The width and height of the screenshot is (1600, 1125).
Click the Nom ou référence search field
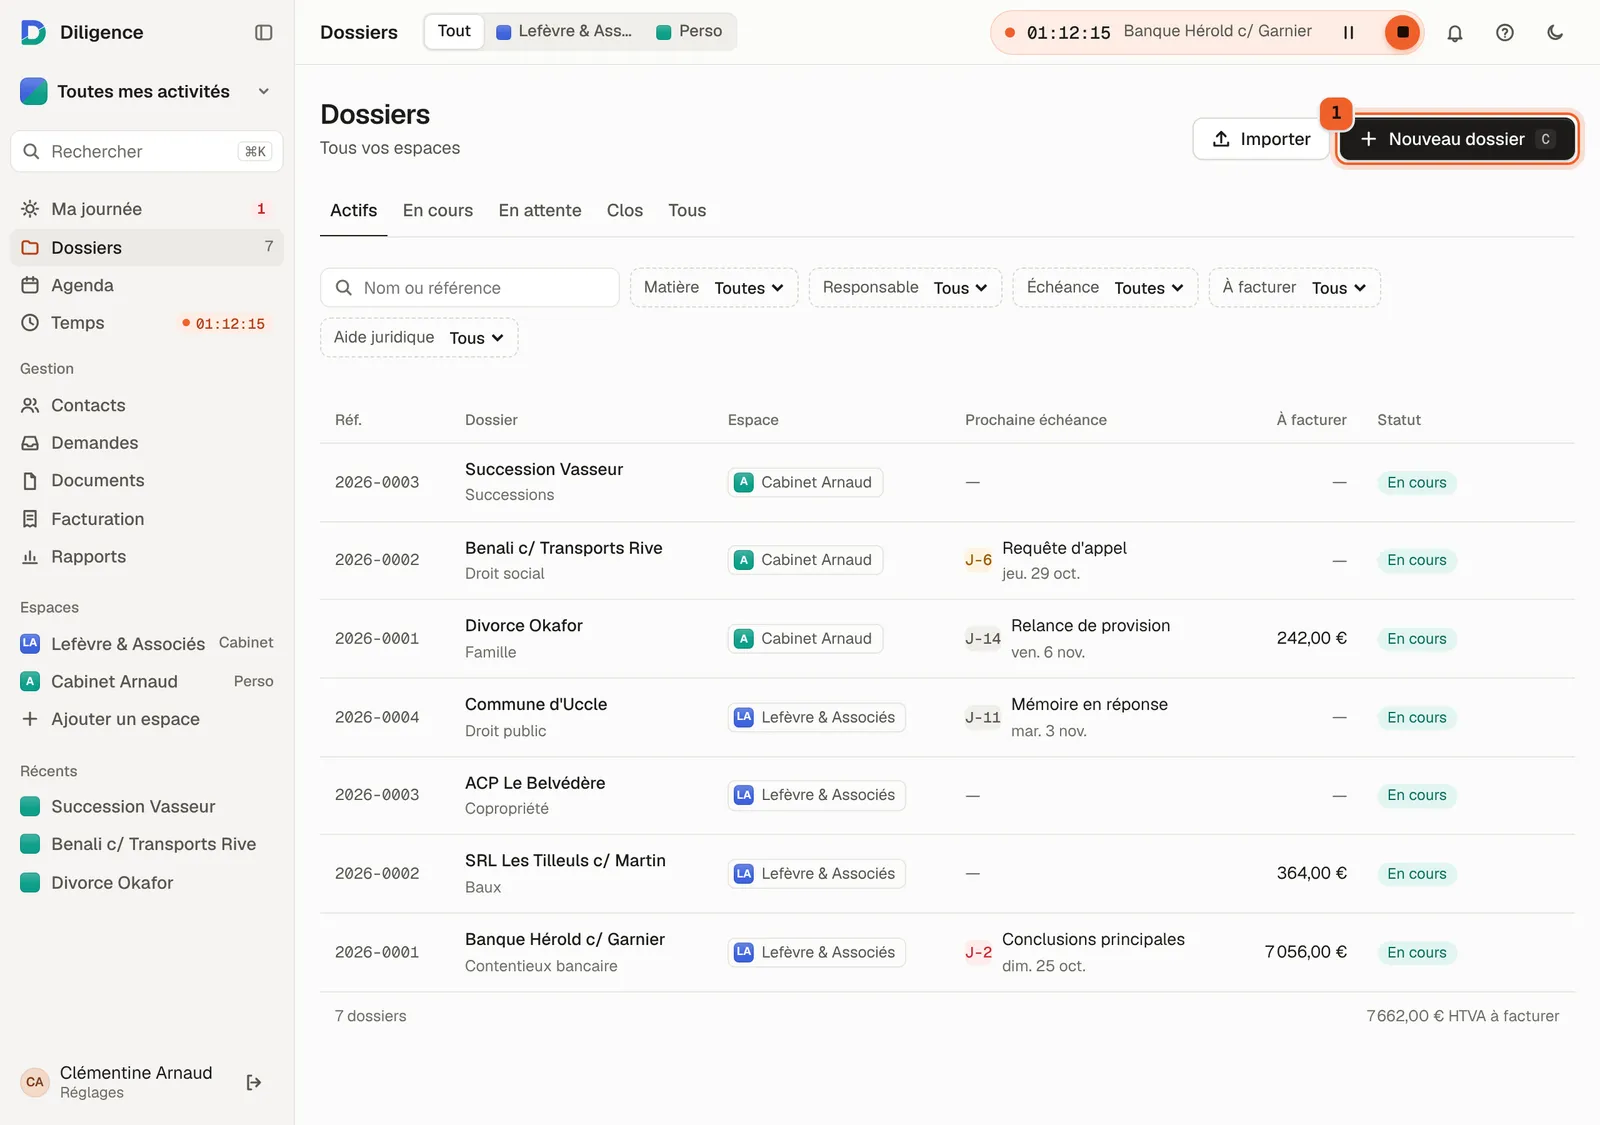pos(470,287)
